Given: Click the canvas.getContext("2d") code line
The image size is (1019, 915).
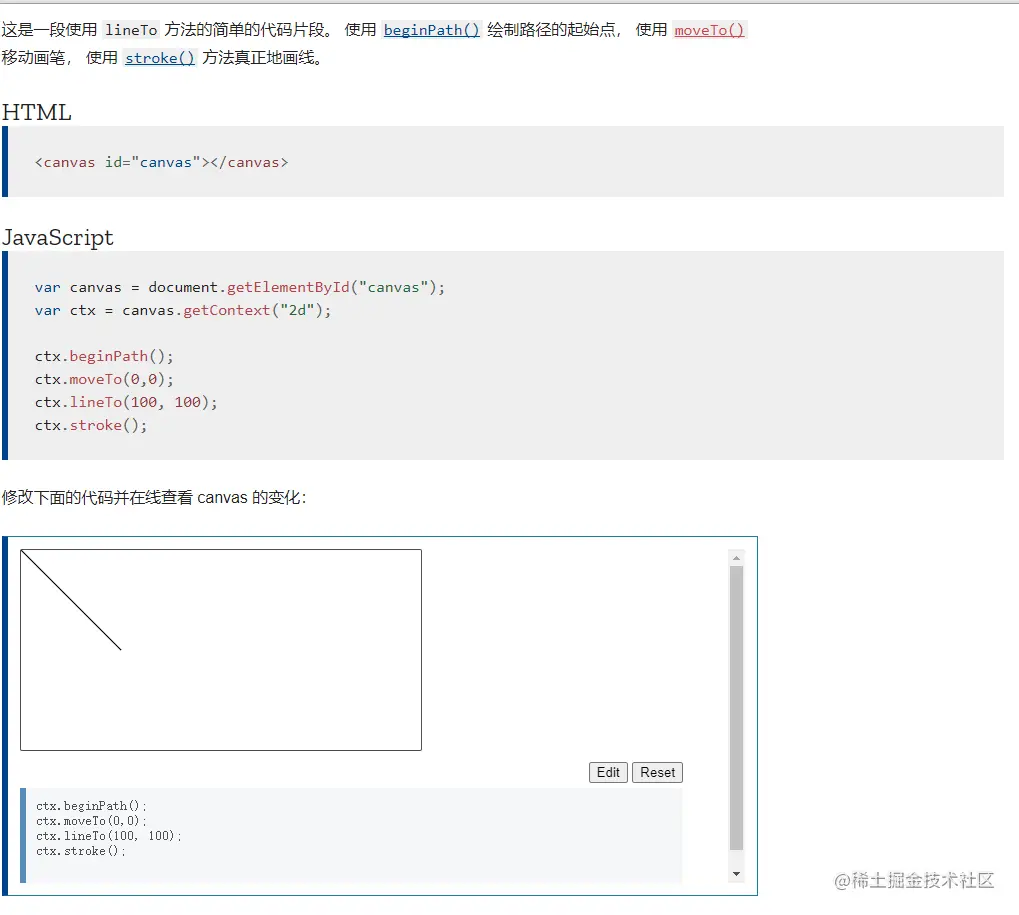Looking at the screenshot, I should (x=183, y=310).
